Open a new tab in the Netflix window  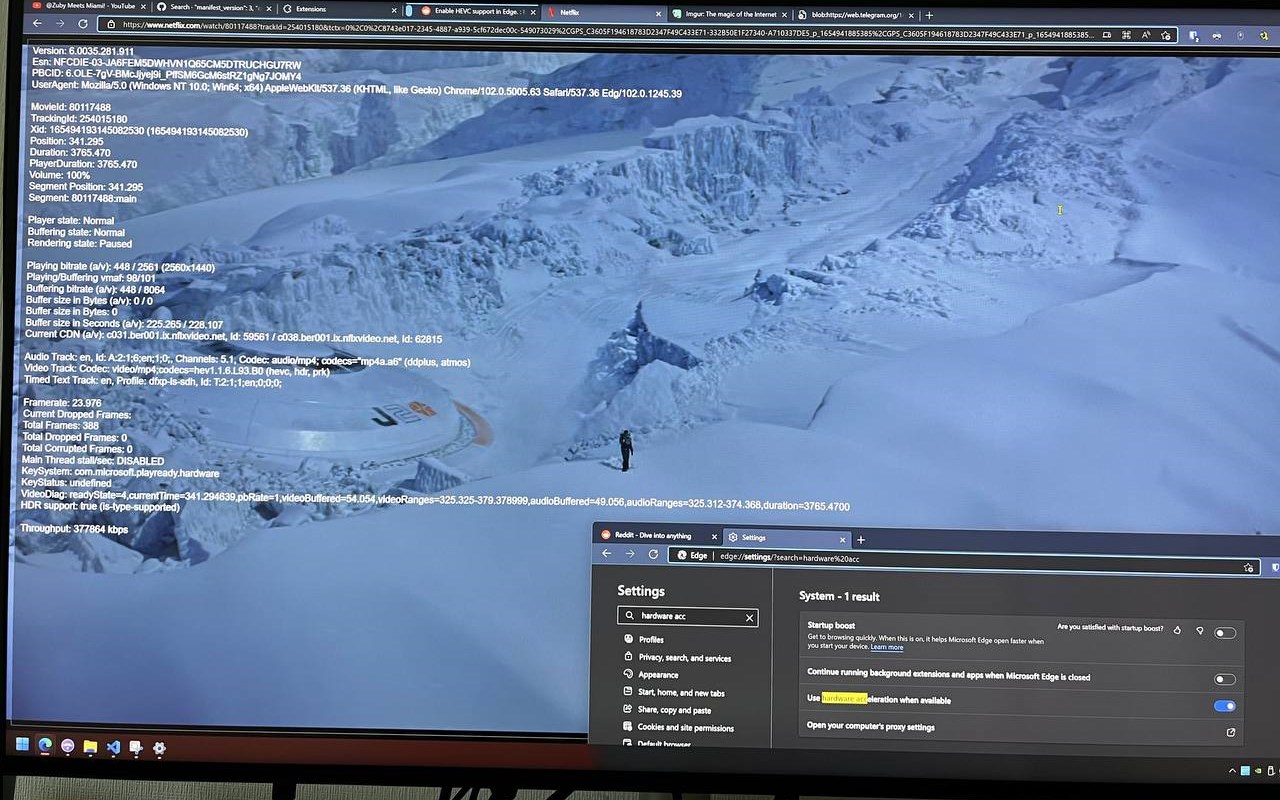930,15
